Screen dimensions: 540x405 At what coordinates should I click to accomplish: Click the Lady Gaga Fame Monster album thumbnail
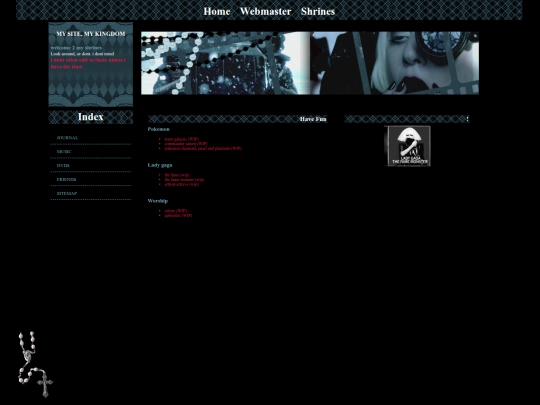407,146
